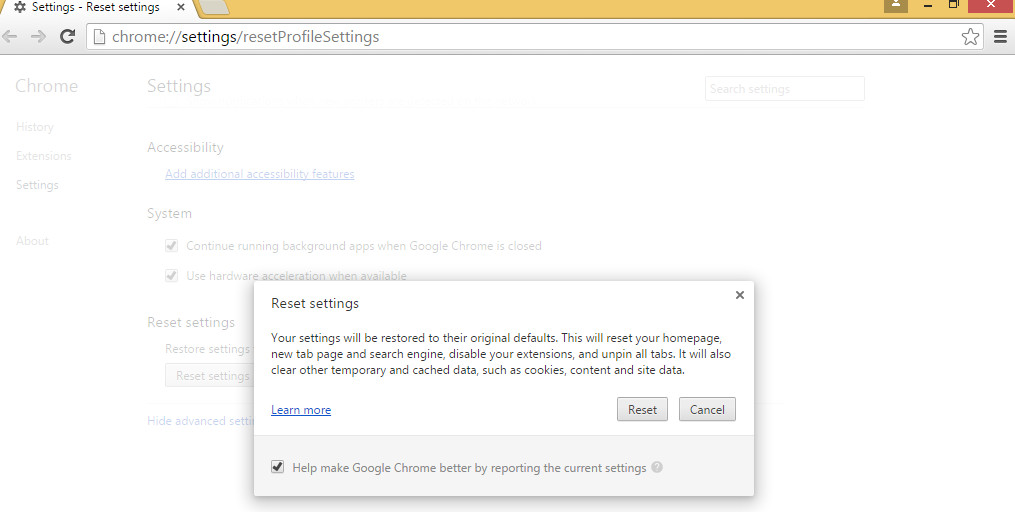Click the Reset settings button on page
This screenshot has height=512, width=1015.
[209, 375]
